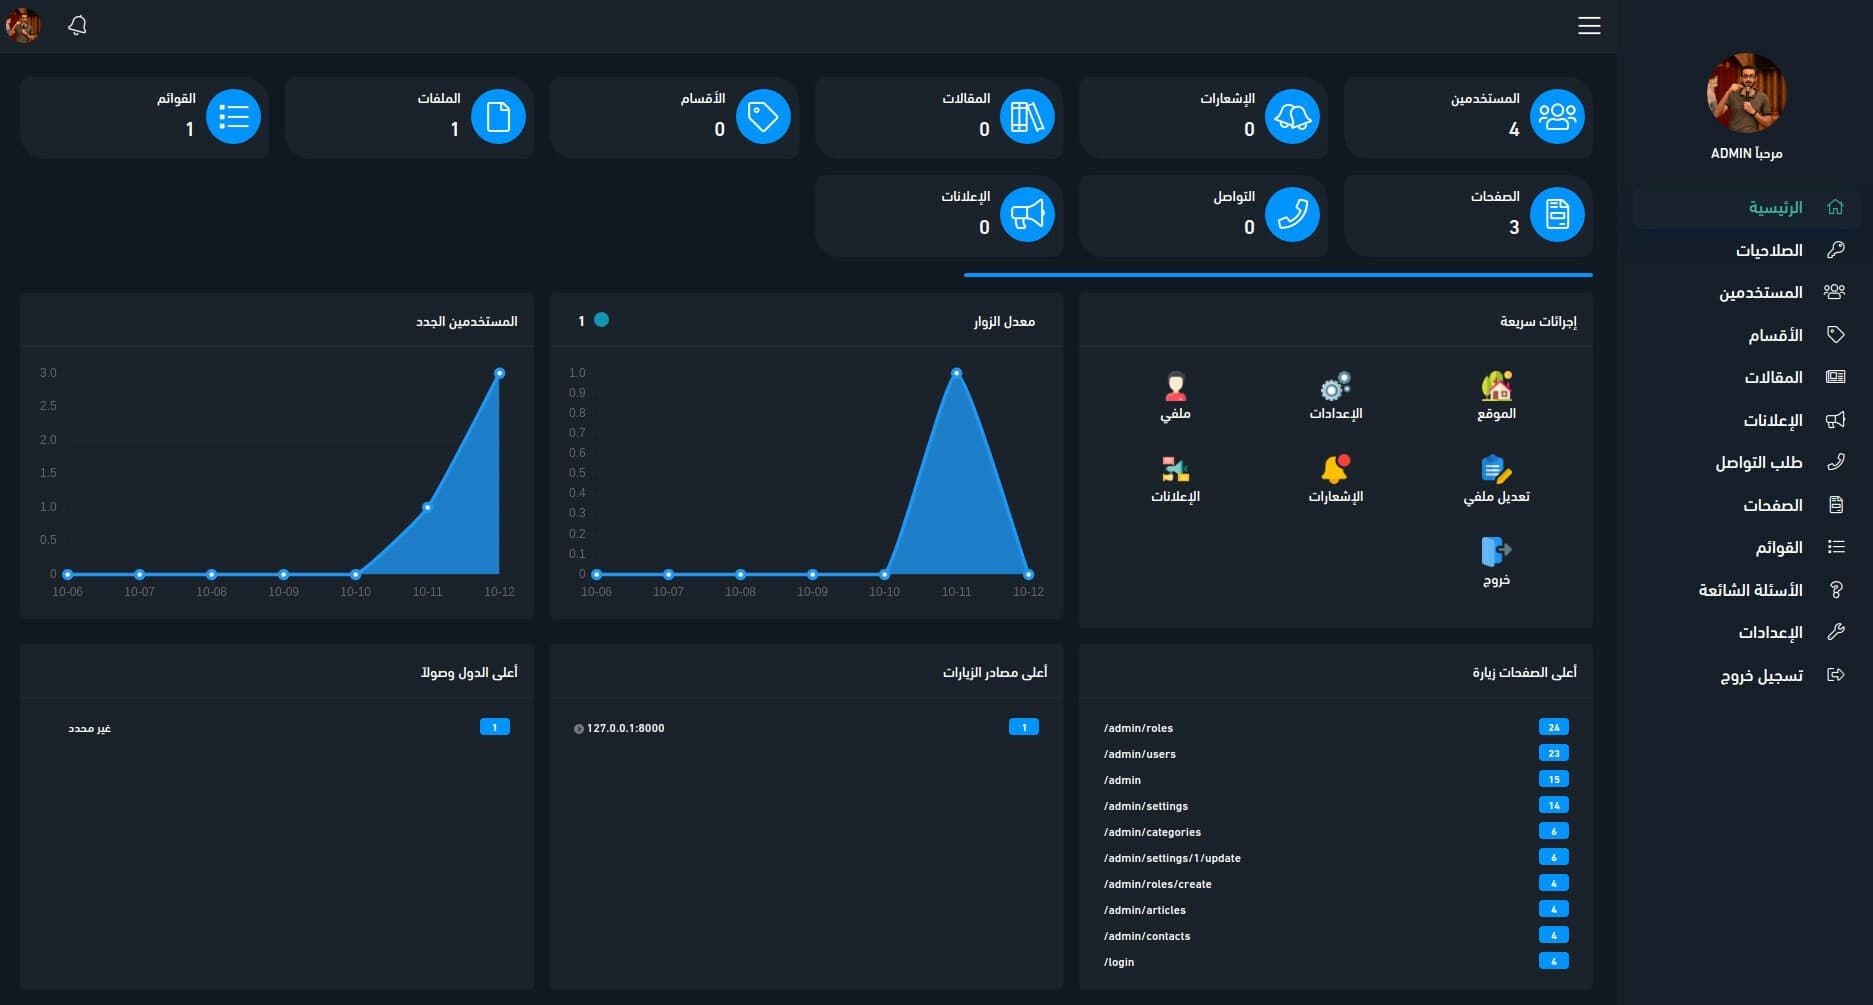
Task: Click /admin/settings/1/update in top pages list
Action: pyautogui.click(x=1172, y=858)
